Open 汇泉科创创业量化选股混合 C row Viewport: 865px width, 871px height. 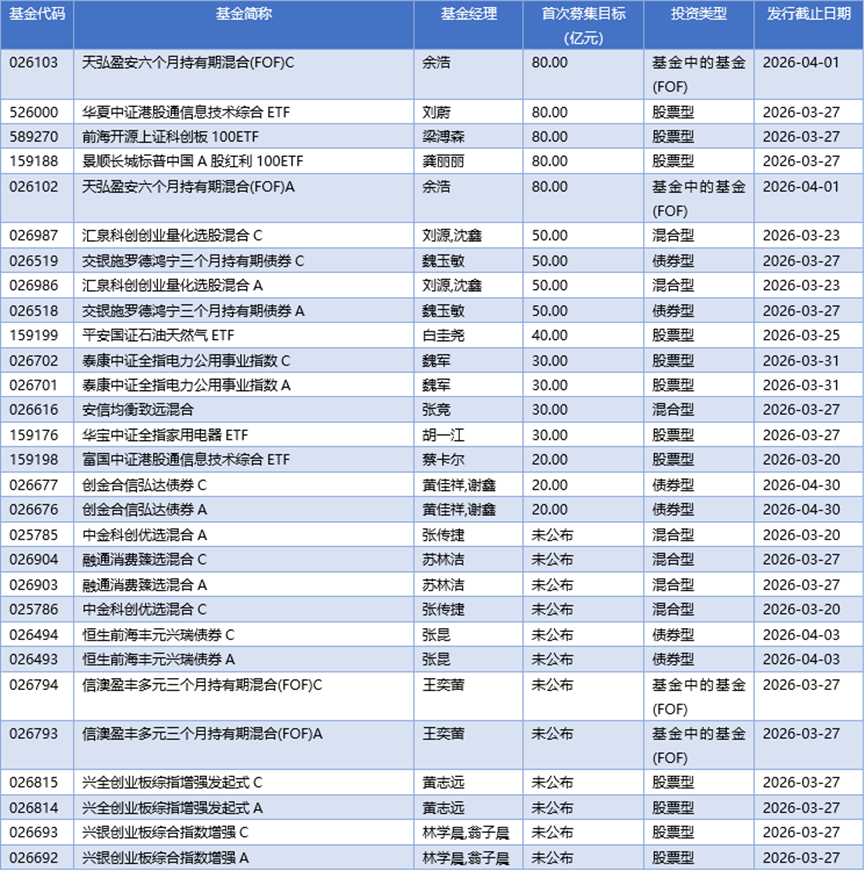[x=180, y=235]
